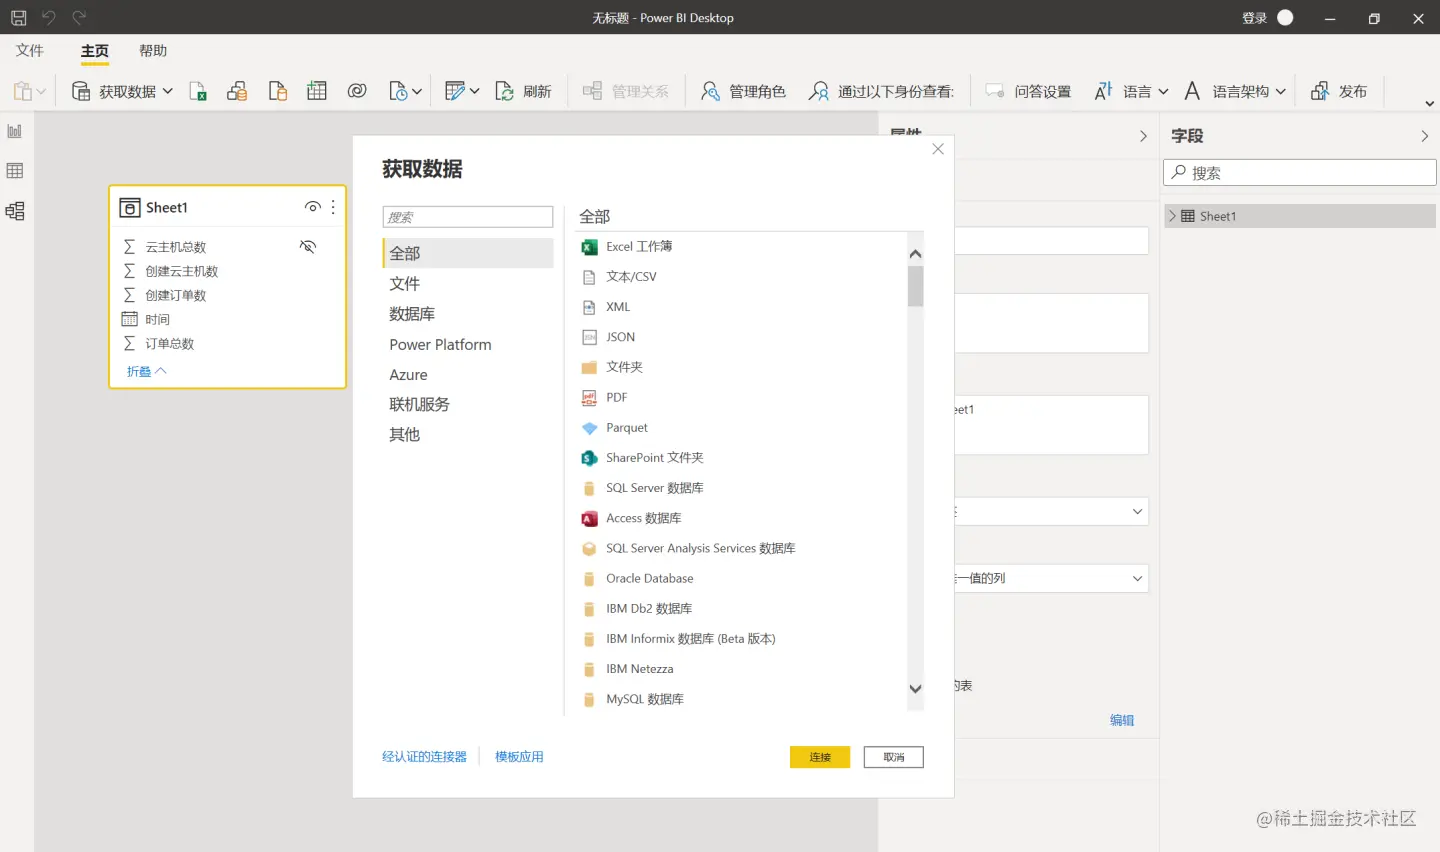Click the Dataverse swirl icon
The image size is (1440, 852).
(x=357, y=91)
